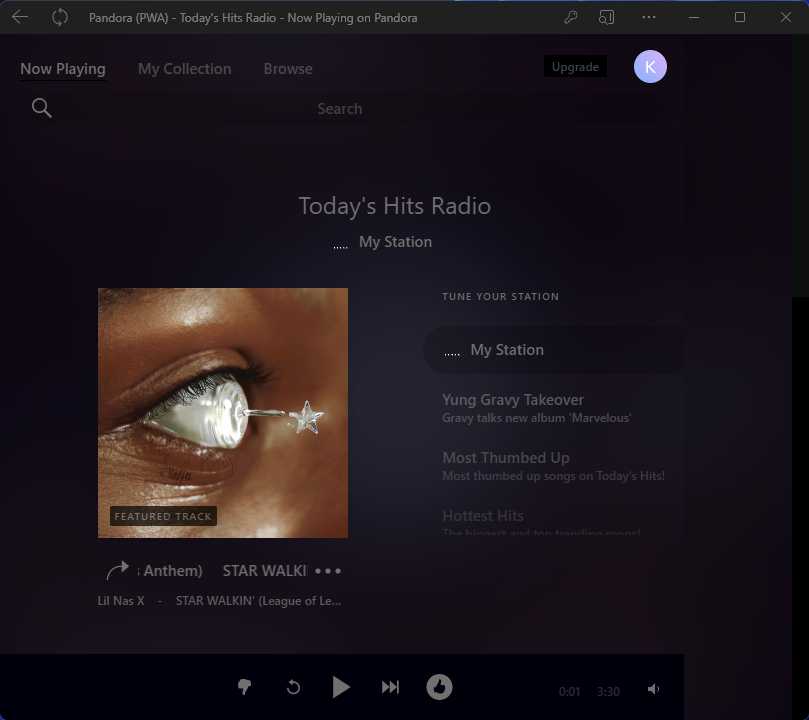
Task: Switch to My Collection tab
Action: coord(184,69)
